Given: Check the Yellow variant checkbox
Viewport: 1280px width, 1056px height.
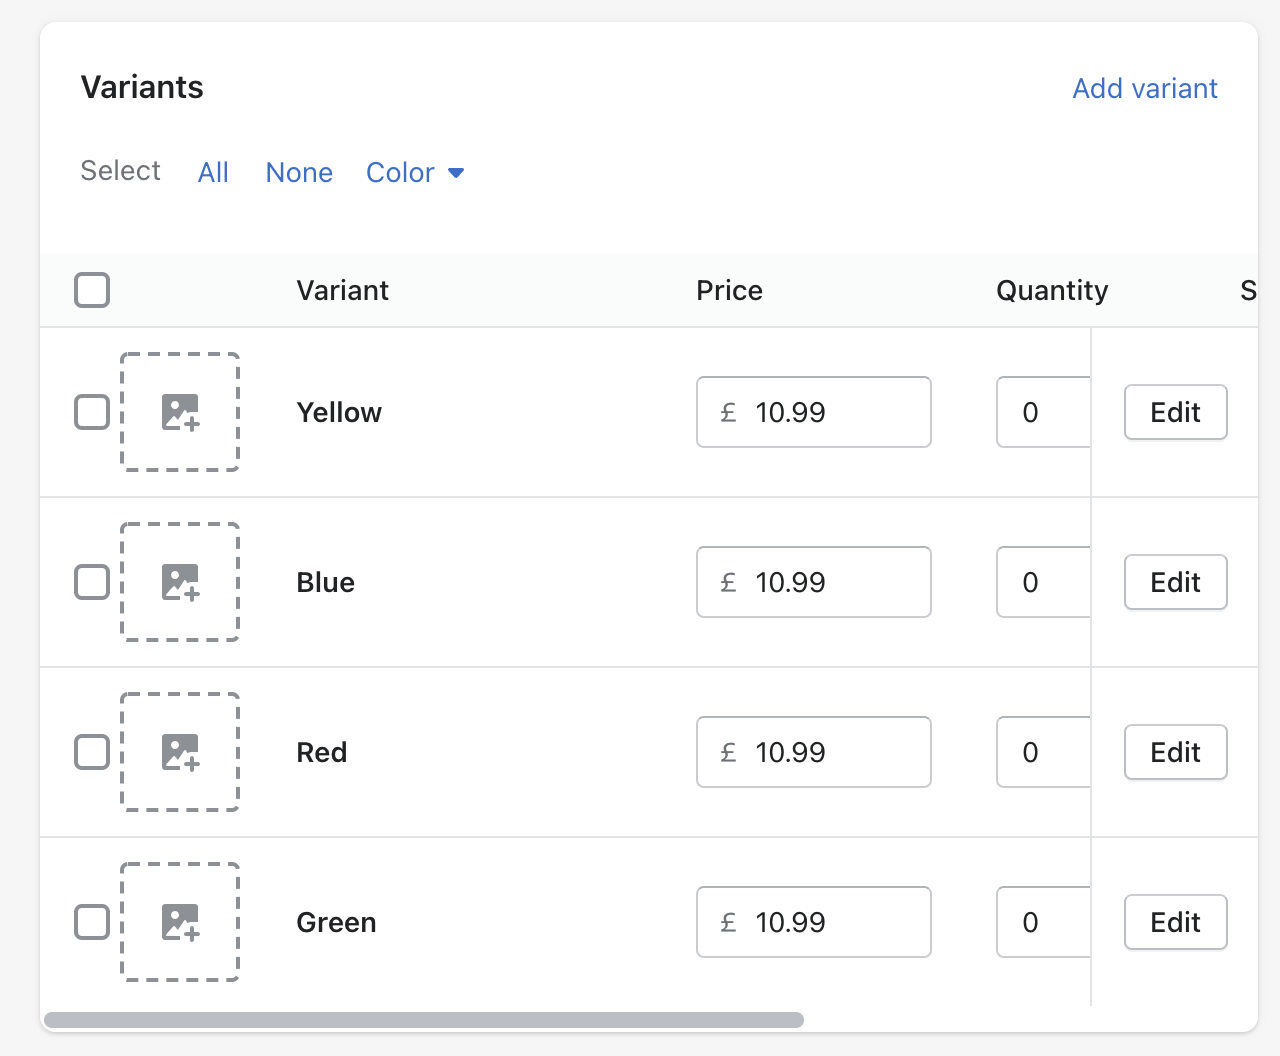Looking at the screenshot, I should click(91, 412).
